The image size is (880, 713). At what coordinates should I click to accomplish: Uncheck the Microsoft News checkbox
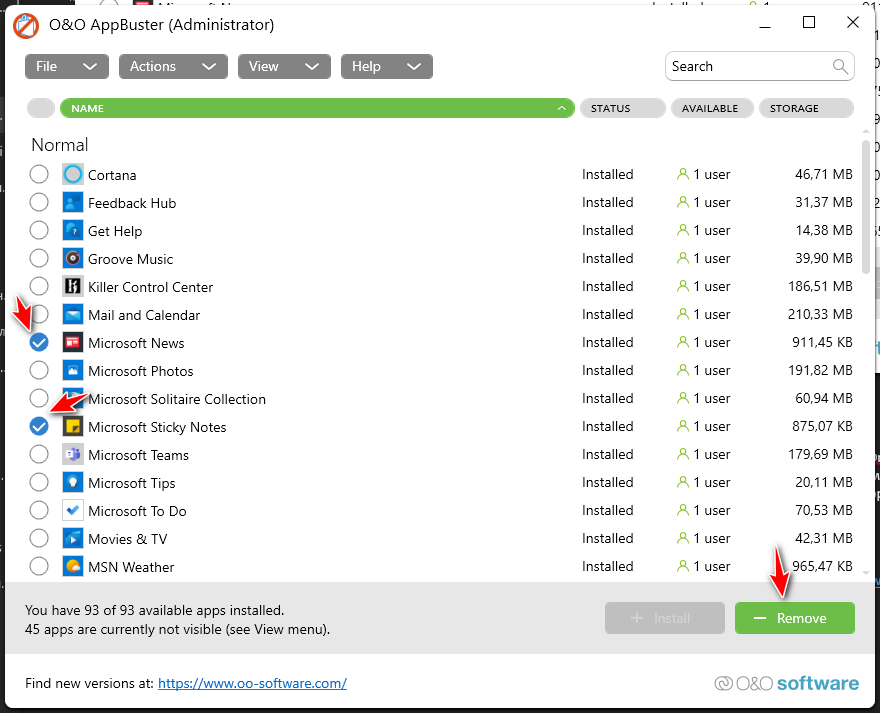[39, 343]
